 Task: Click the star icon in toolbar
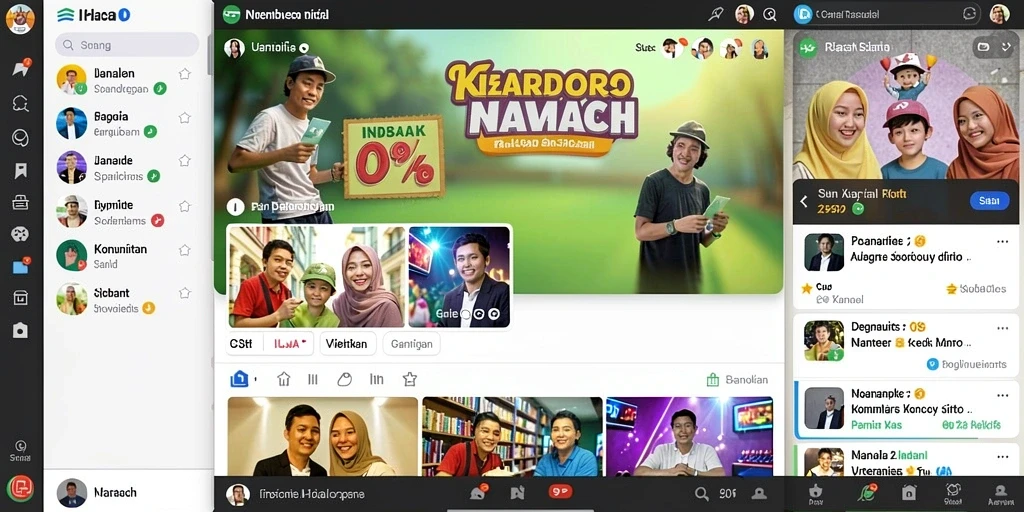click(x=409, y=379)
